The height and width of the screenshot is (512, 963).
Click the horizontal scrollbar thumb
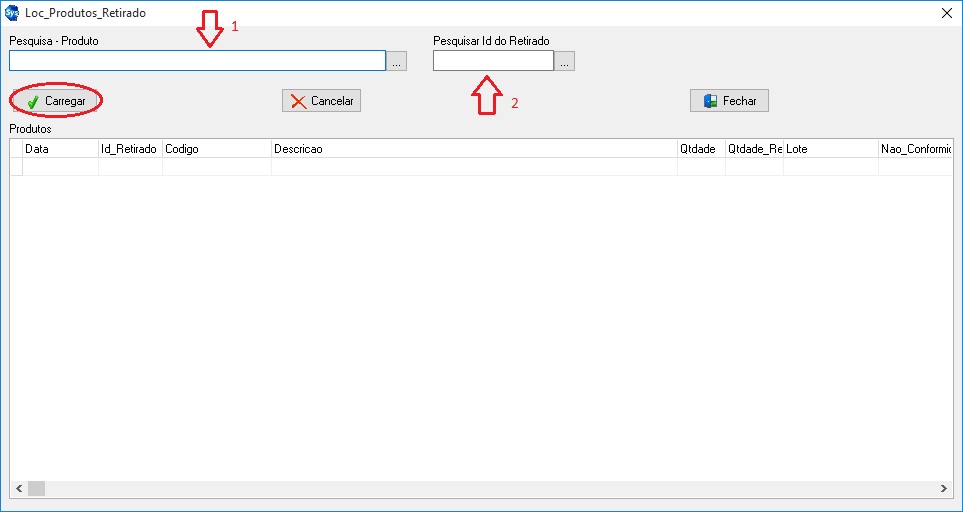[36, 488]
